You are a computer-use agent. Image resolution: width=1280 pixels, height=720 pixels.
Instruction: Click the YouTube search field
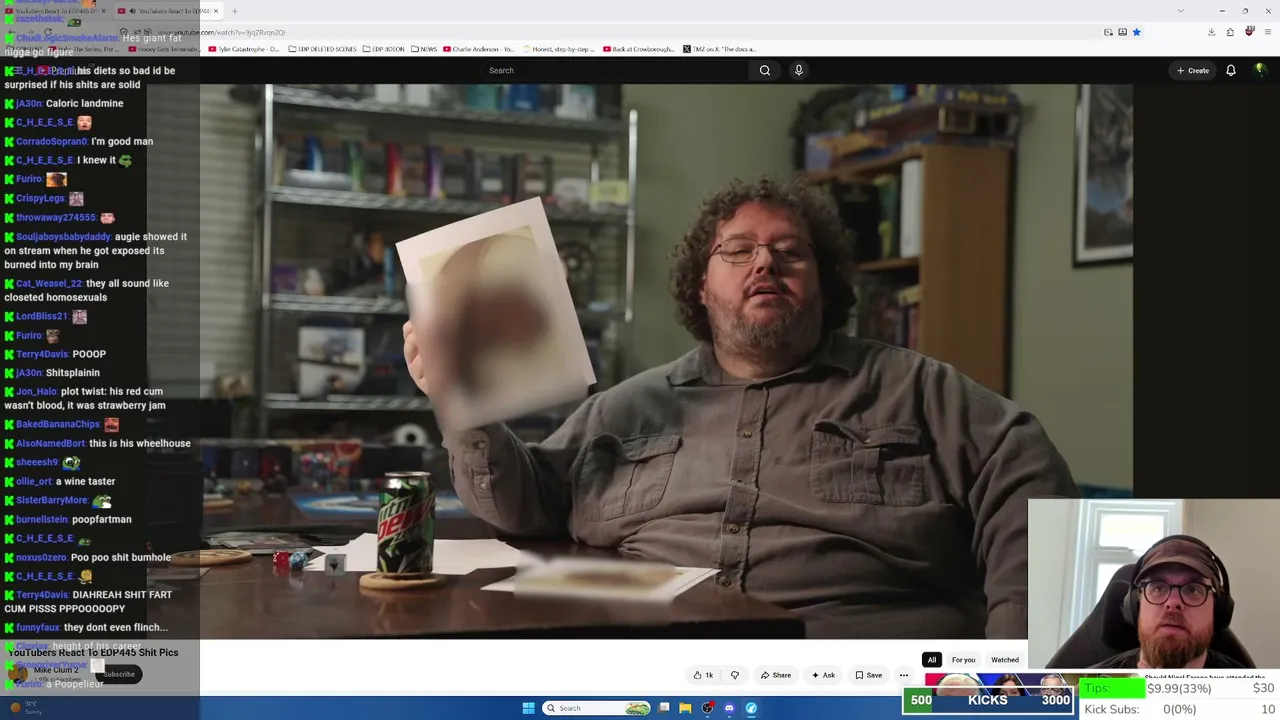point(614,70)
